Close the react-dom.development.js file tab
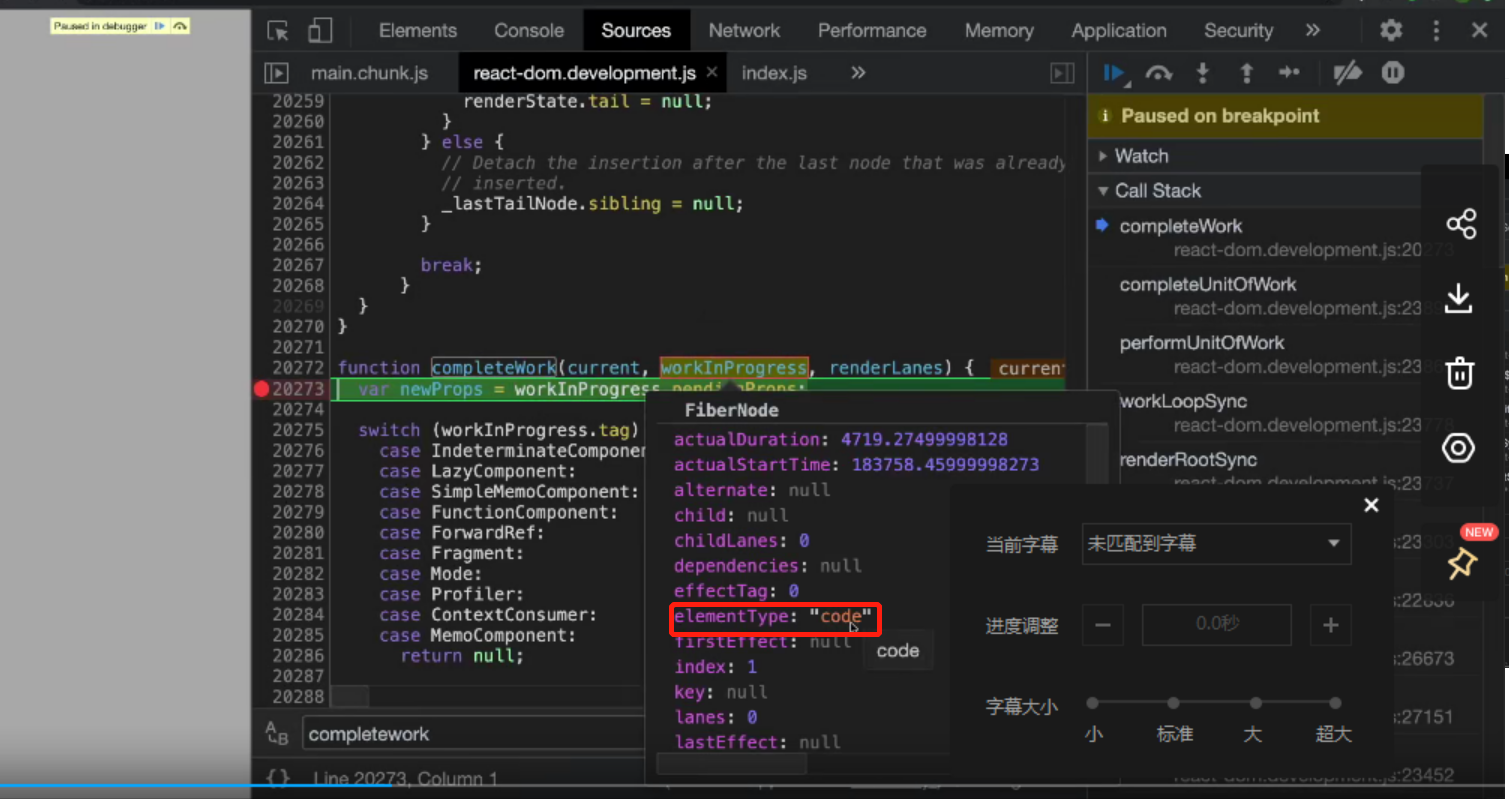 point(712,73)
